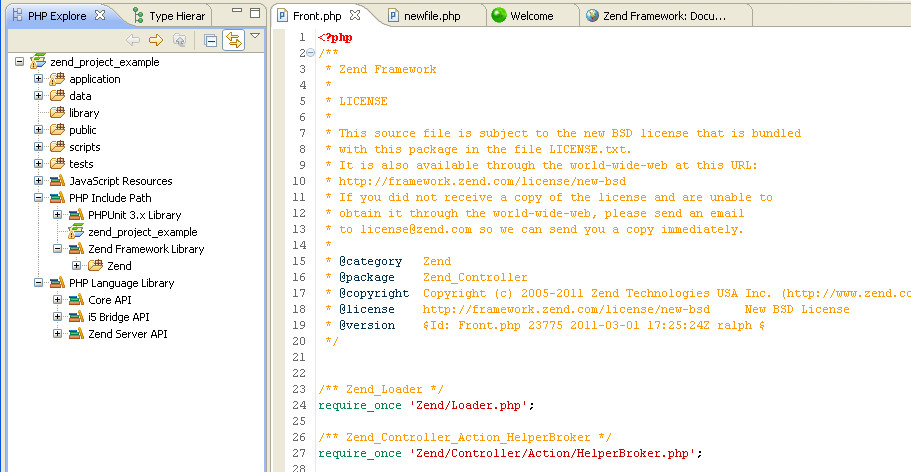Viewport: 911px width, 472px height.
Task: Select the Front.php editor tab
Action: click(317, 16)
